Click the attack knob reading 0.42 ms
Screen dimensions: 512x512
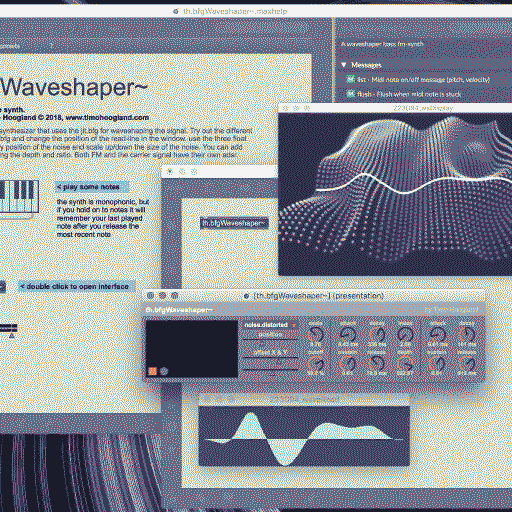(348, 334)
